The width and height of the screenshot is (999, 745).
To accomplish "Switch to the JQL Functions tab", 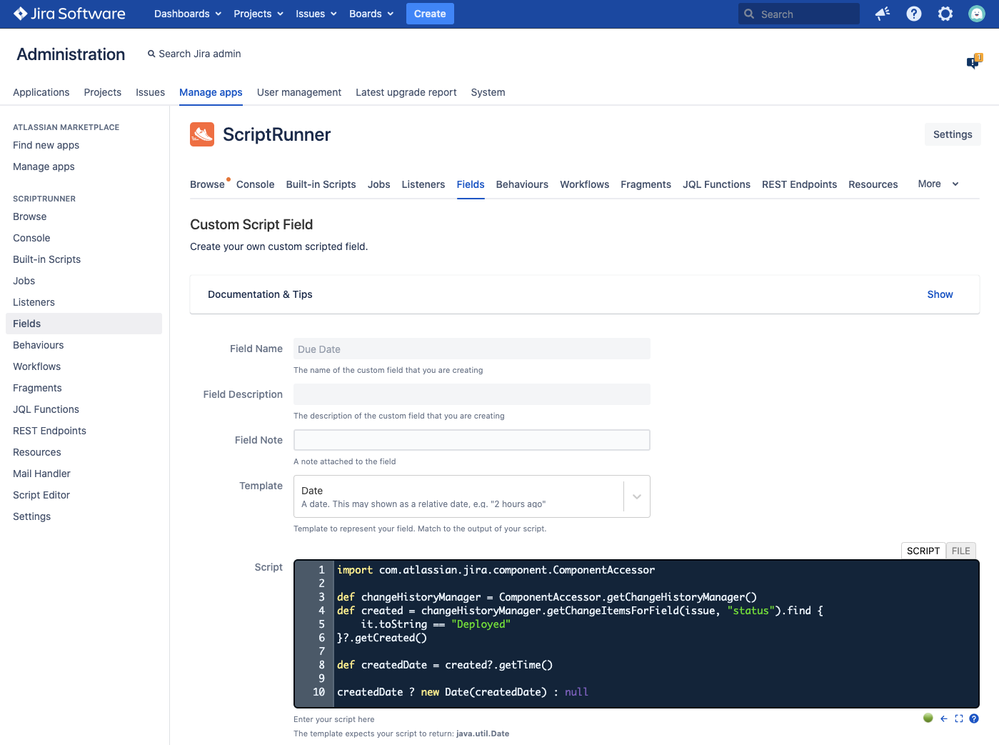I will coord(716,184).
